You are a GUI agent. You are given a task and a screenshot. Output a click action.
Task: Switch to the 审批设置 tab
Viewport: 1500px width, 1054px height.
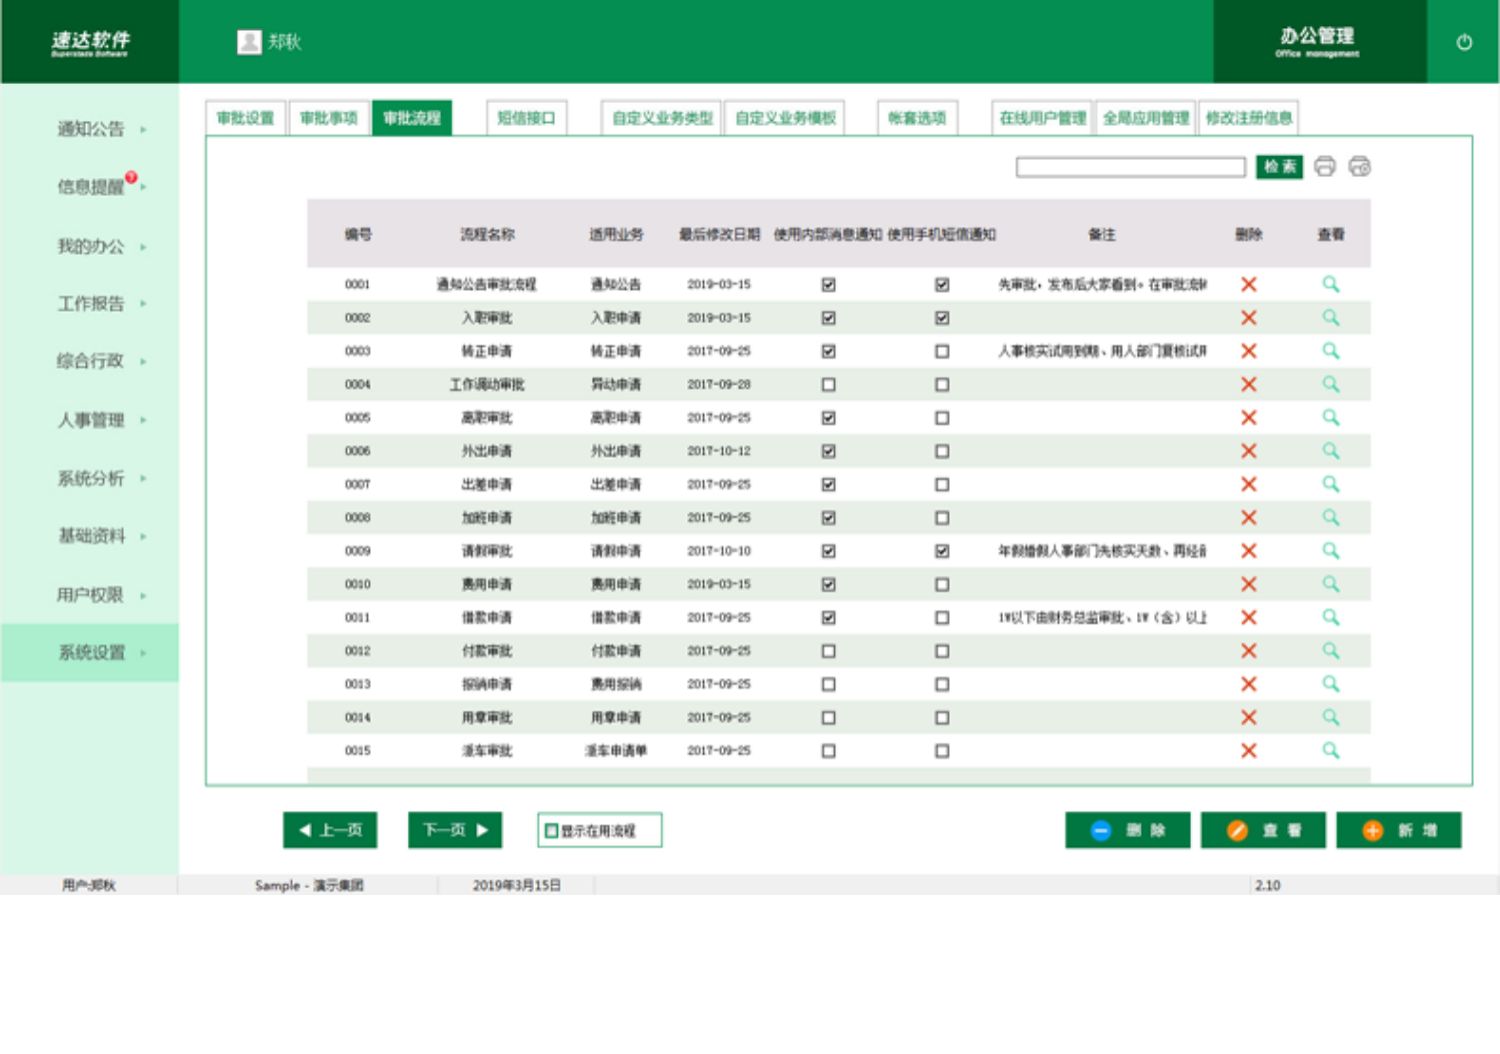[x=245, y=118]
